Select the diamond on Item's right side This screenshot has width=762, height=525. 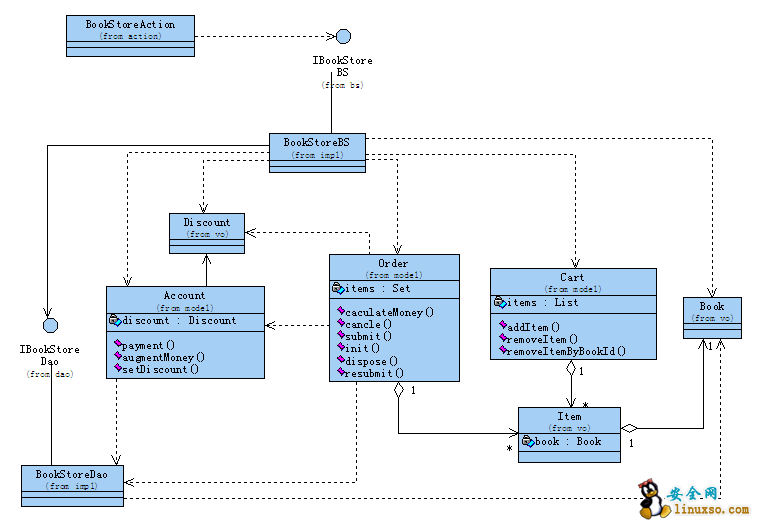629,428
